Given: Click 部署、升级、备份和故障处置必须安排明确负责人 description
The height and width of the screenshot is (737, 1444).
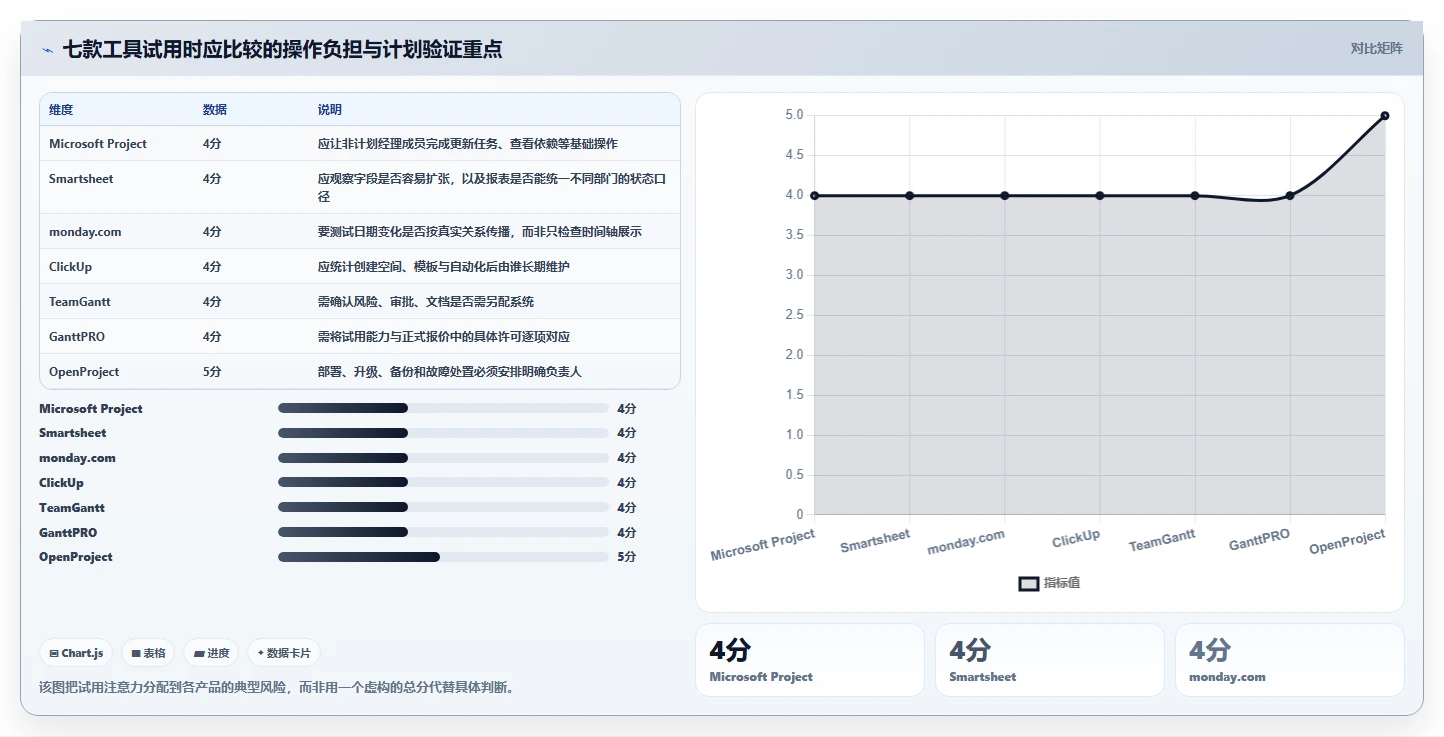Looking at the screenshot, I should pos(450,372).
